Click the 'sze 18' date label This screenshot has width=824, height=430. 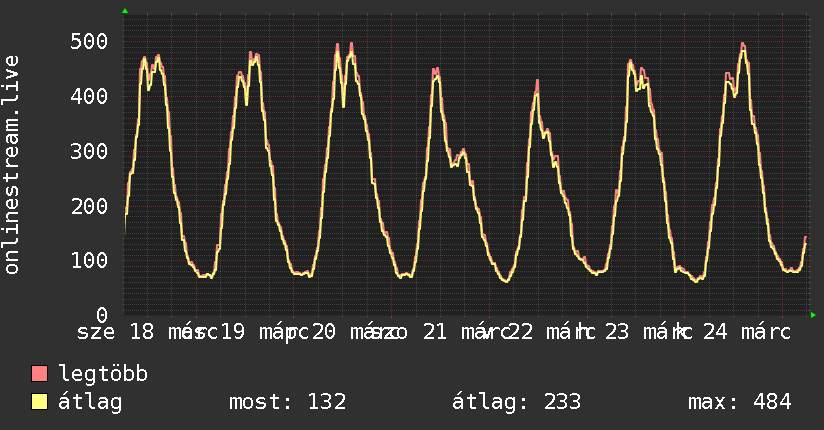[116, 332]
